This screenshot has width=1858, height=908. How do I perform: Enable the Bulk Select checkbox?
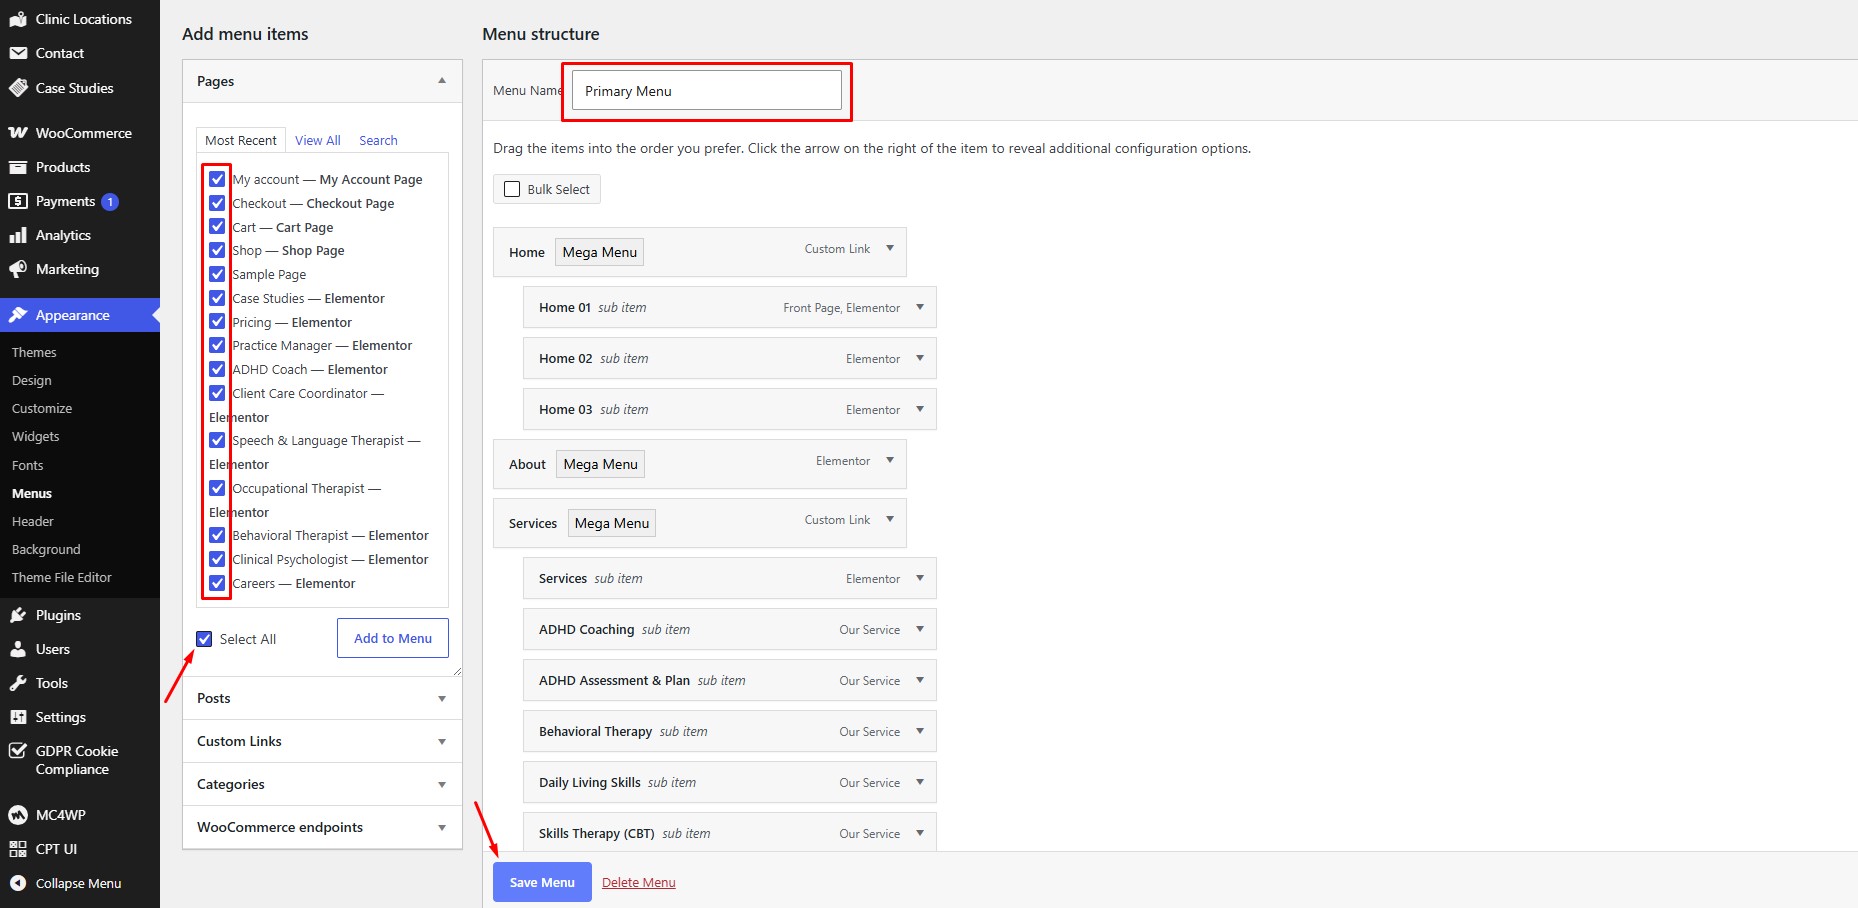[512, 189]
